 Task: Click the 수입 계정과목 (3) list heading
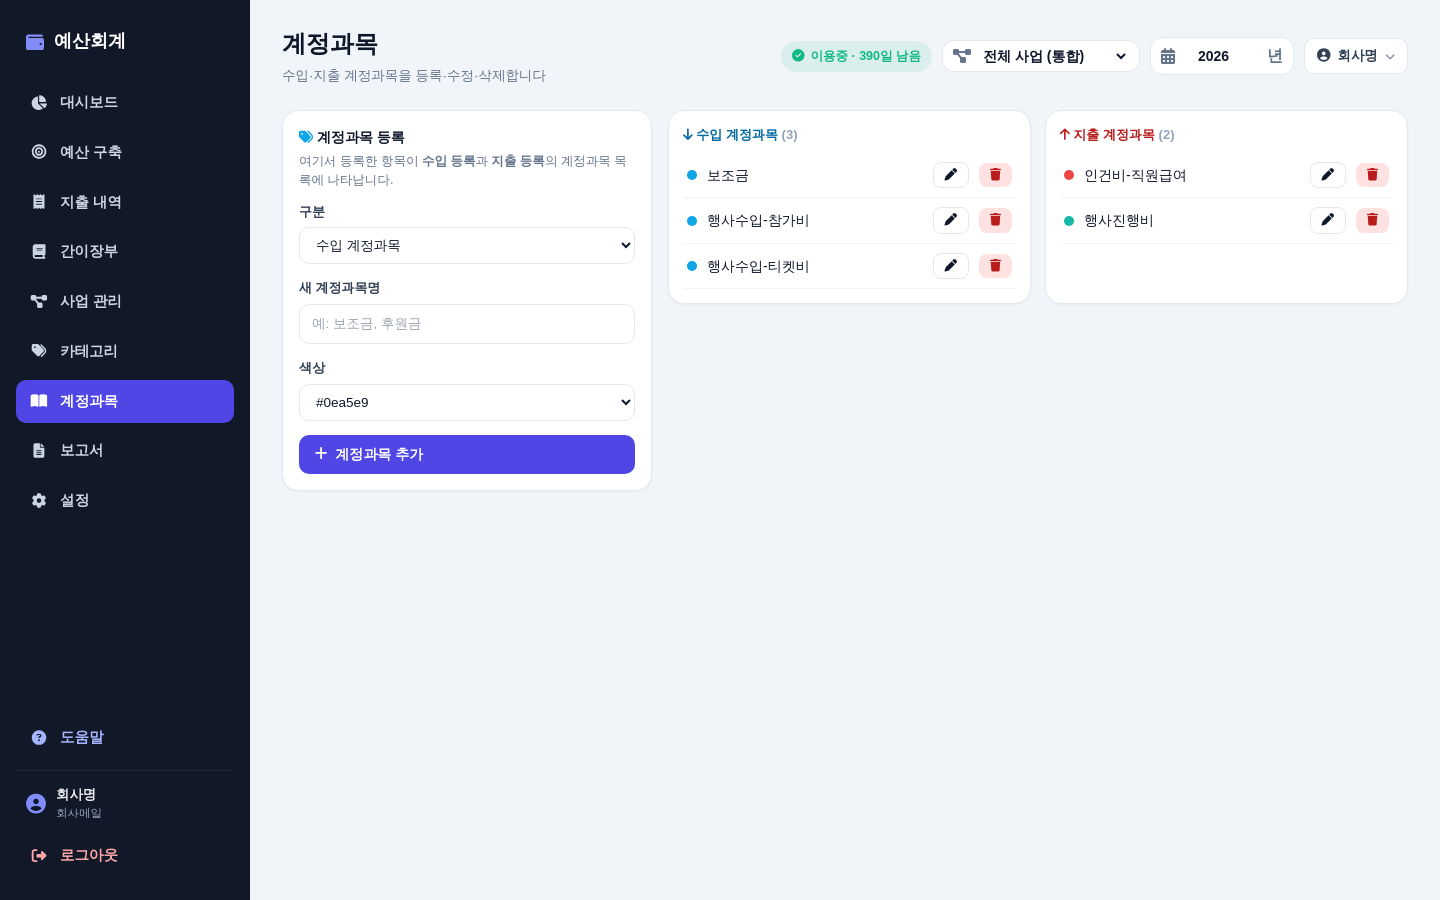[740, 135]
